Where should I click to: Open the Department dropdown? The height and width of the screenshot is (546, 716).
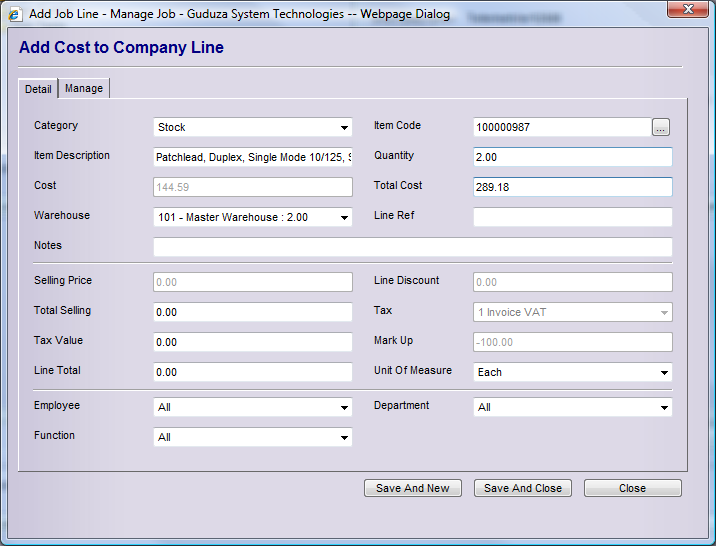click(572, 408)
